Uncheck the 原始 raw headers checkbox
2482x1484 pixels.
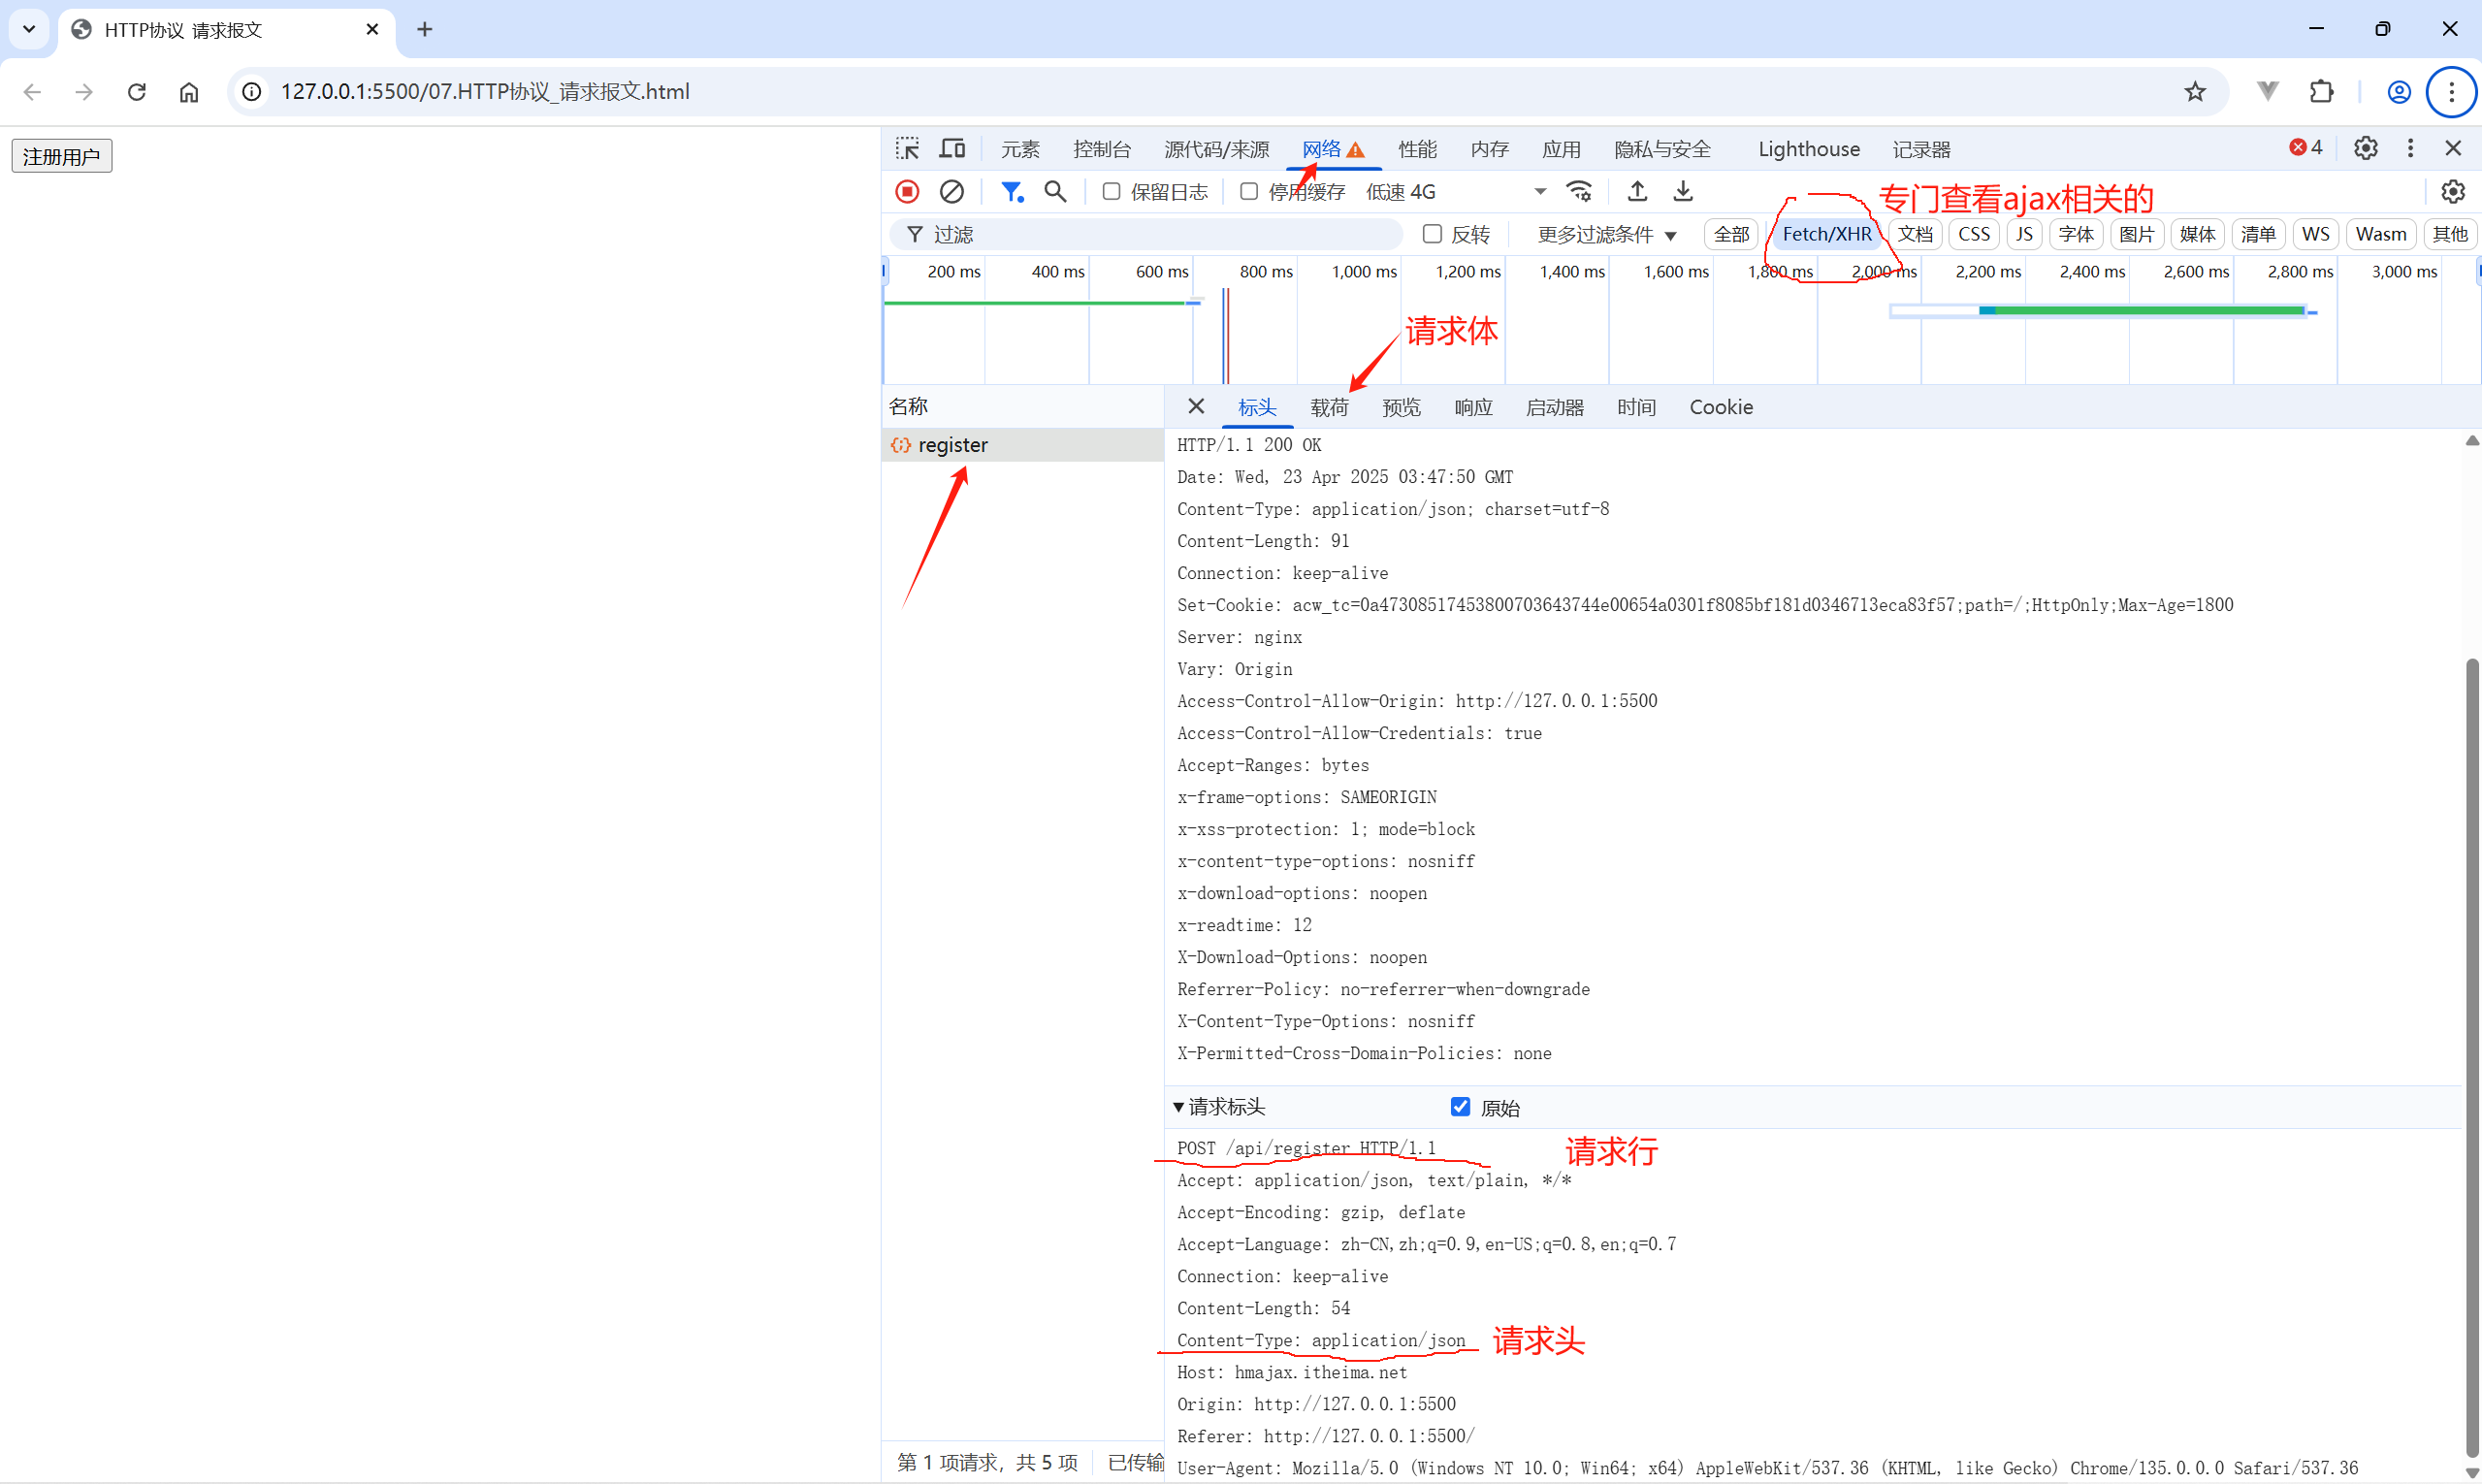1460,1107
